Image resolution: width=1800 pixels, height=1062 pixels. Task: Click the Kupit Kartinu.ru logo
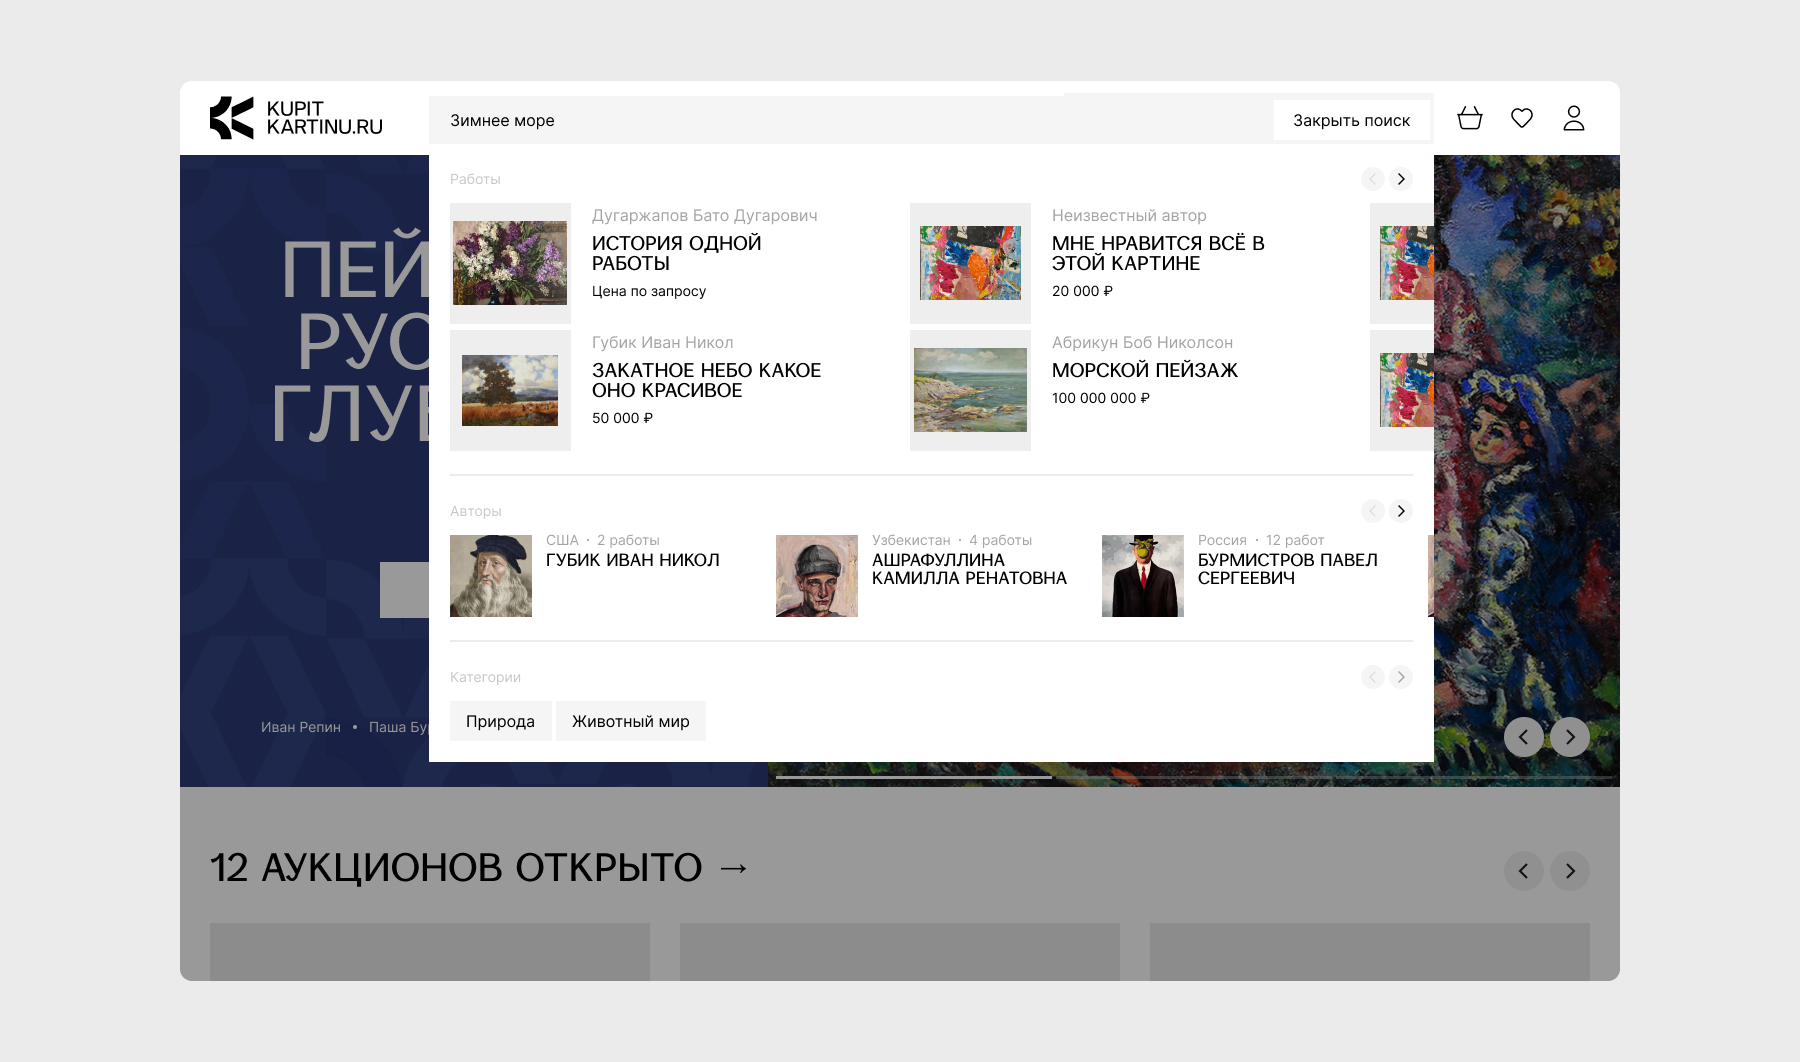coord(296,118)
